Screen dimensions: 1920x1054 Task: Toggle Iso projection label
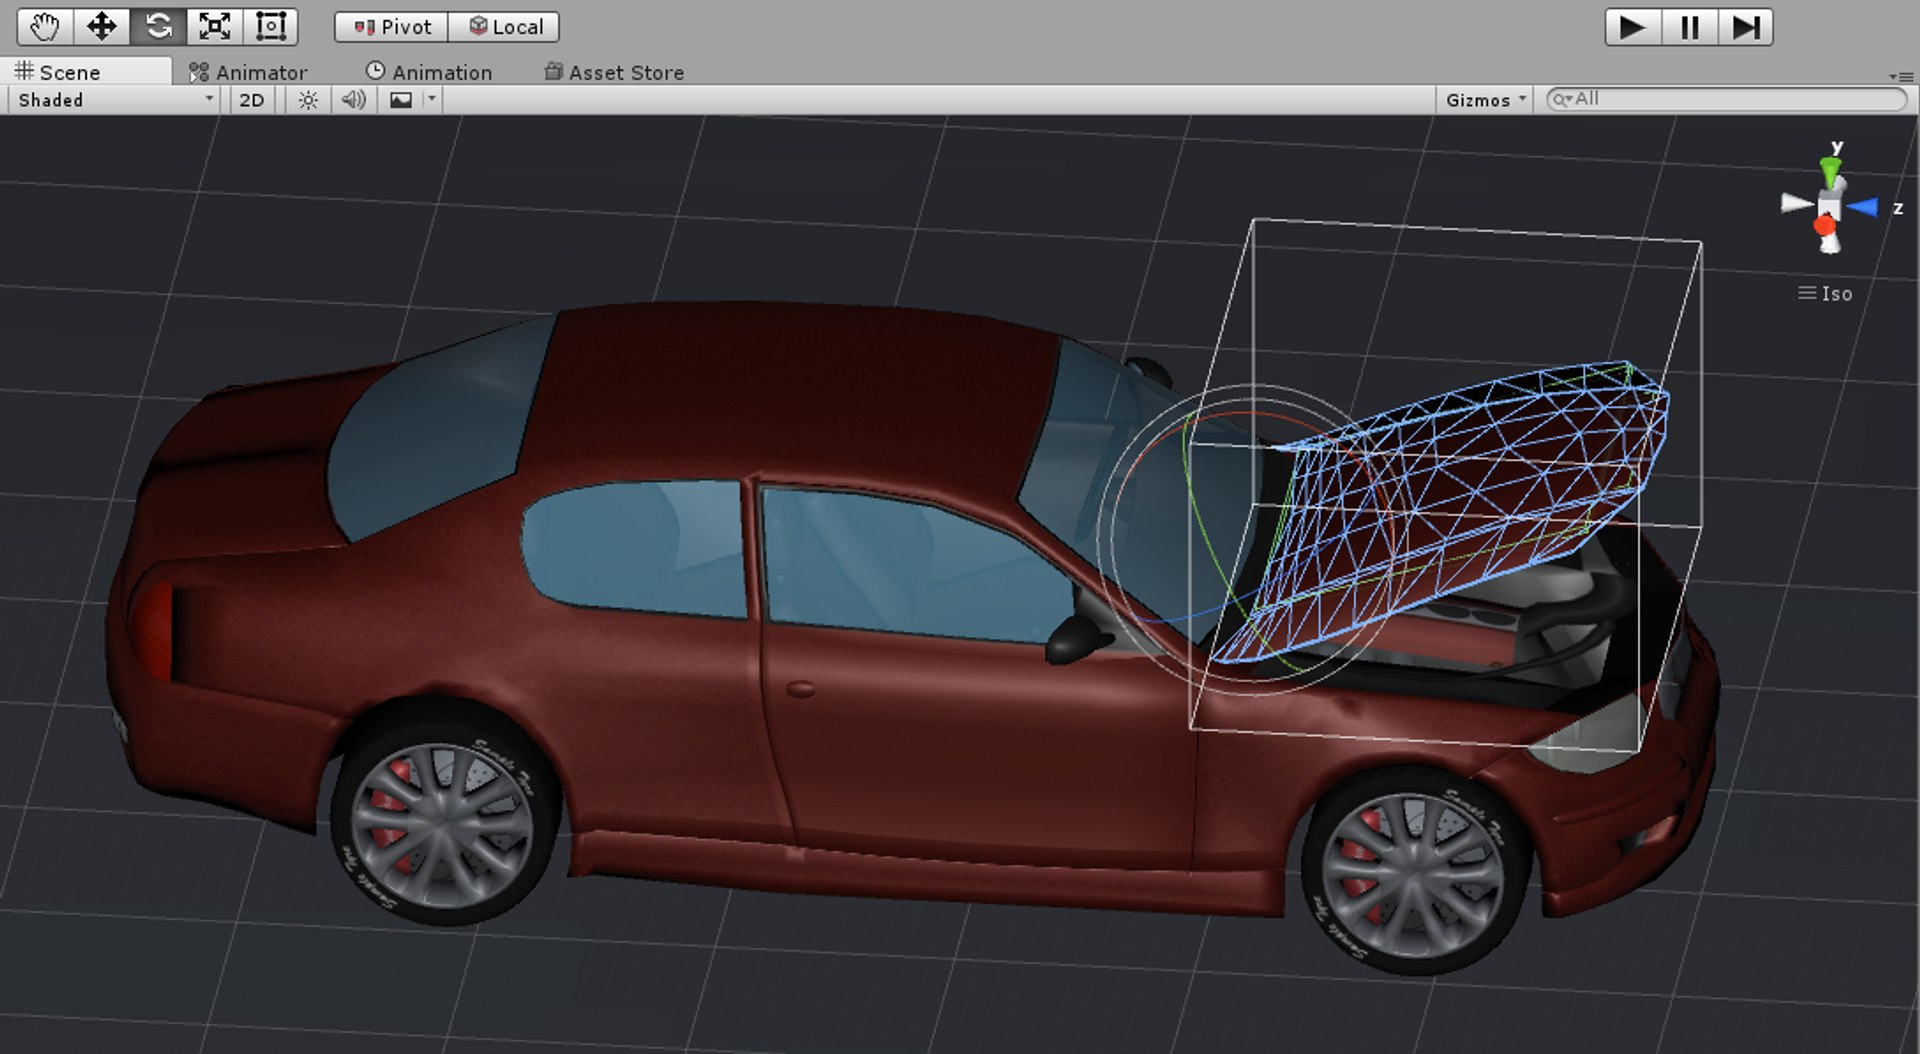click(1826, 293)
